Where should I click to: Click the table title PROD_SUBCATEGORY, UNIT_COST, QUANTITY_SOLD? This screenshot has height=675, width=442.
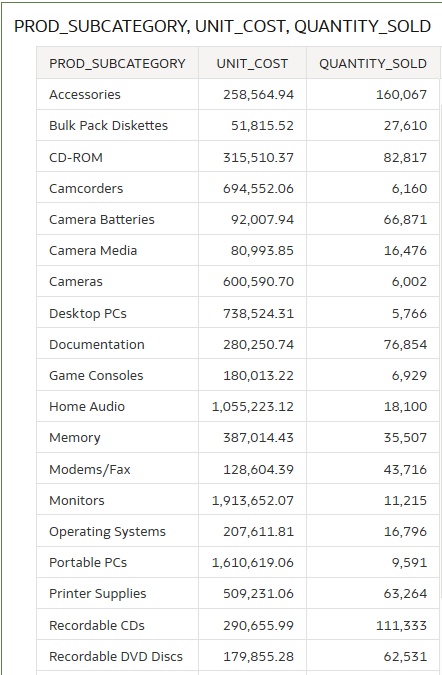point(222,26)
